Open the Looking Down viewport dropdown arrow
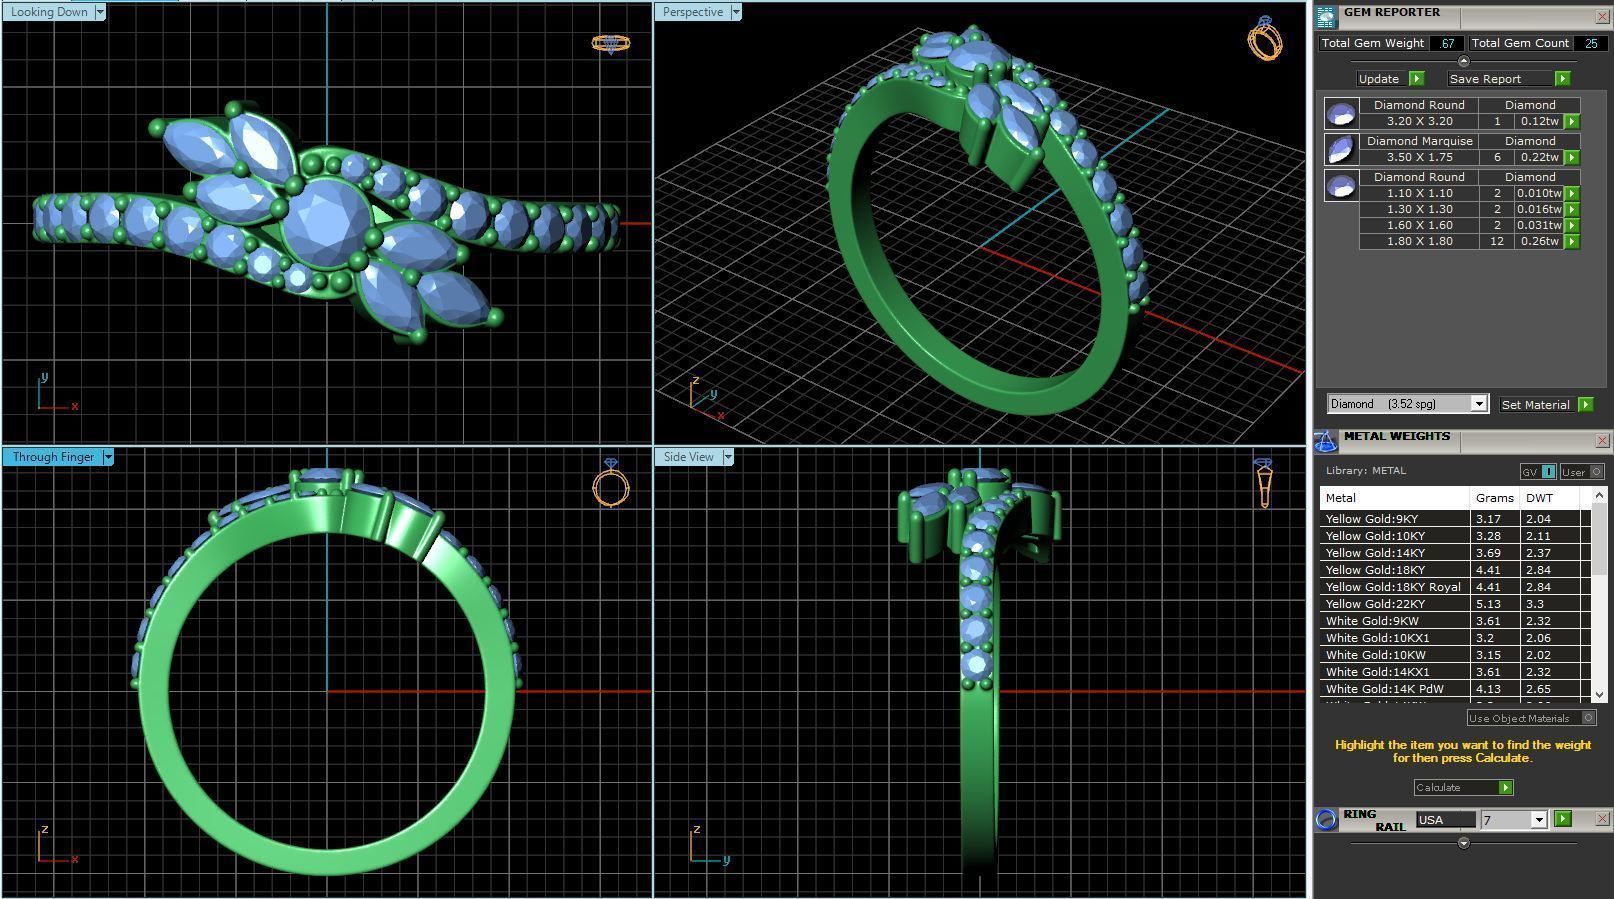Screen dimensions: 1614x899 (100, 12)
